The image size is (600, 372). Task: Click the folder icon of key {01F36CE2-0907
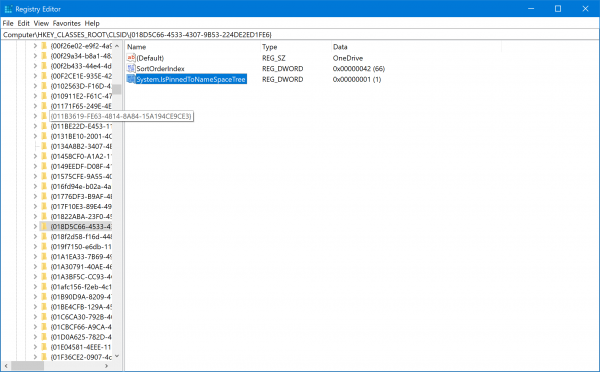[44, 357]
